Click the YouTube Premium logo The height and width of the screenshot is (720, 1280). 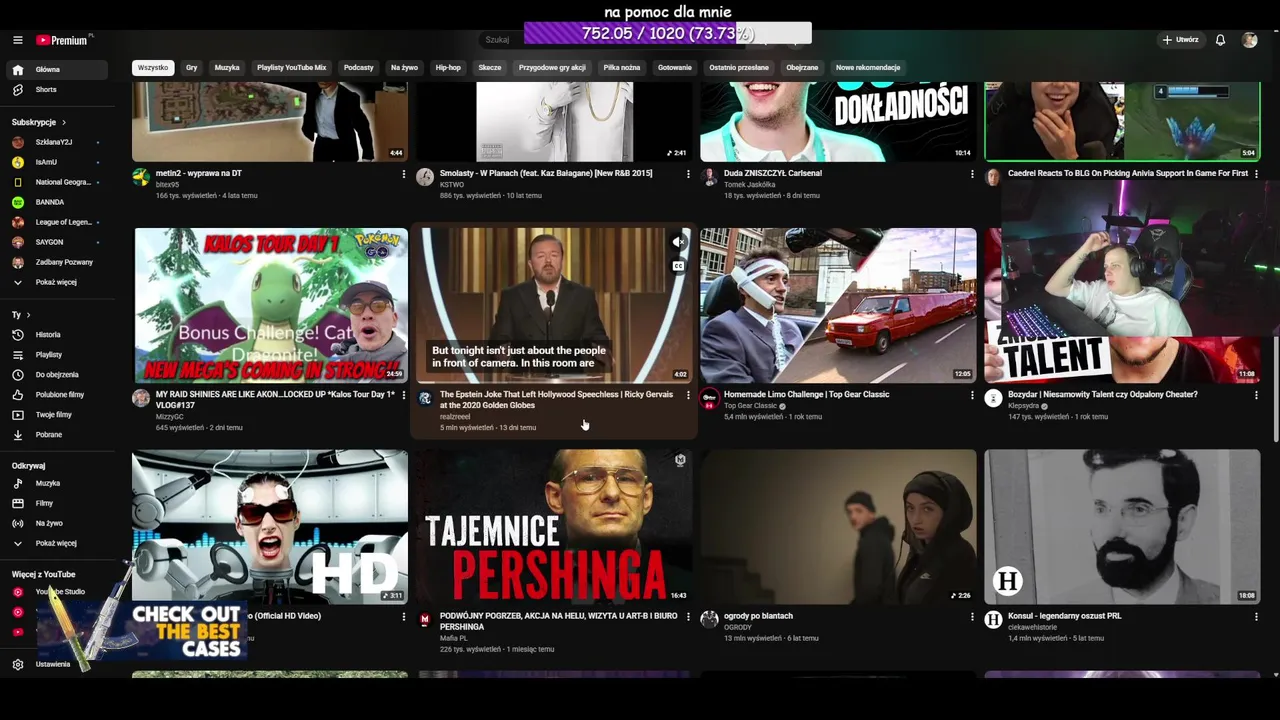[x=64, y=40]
